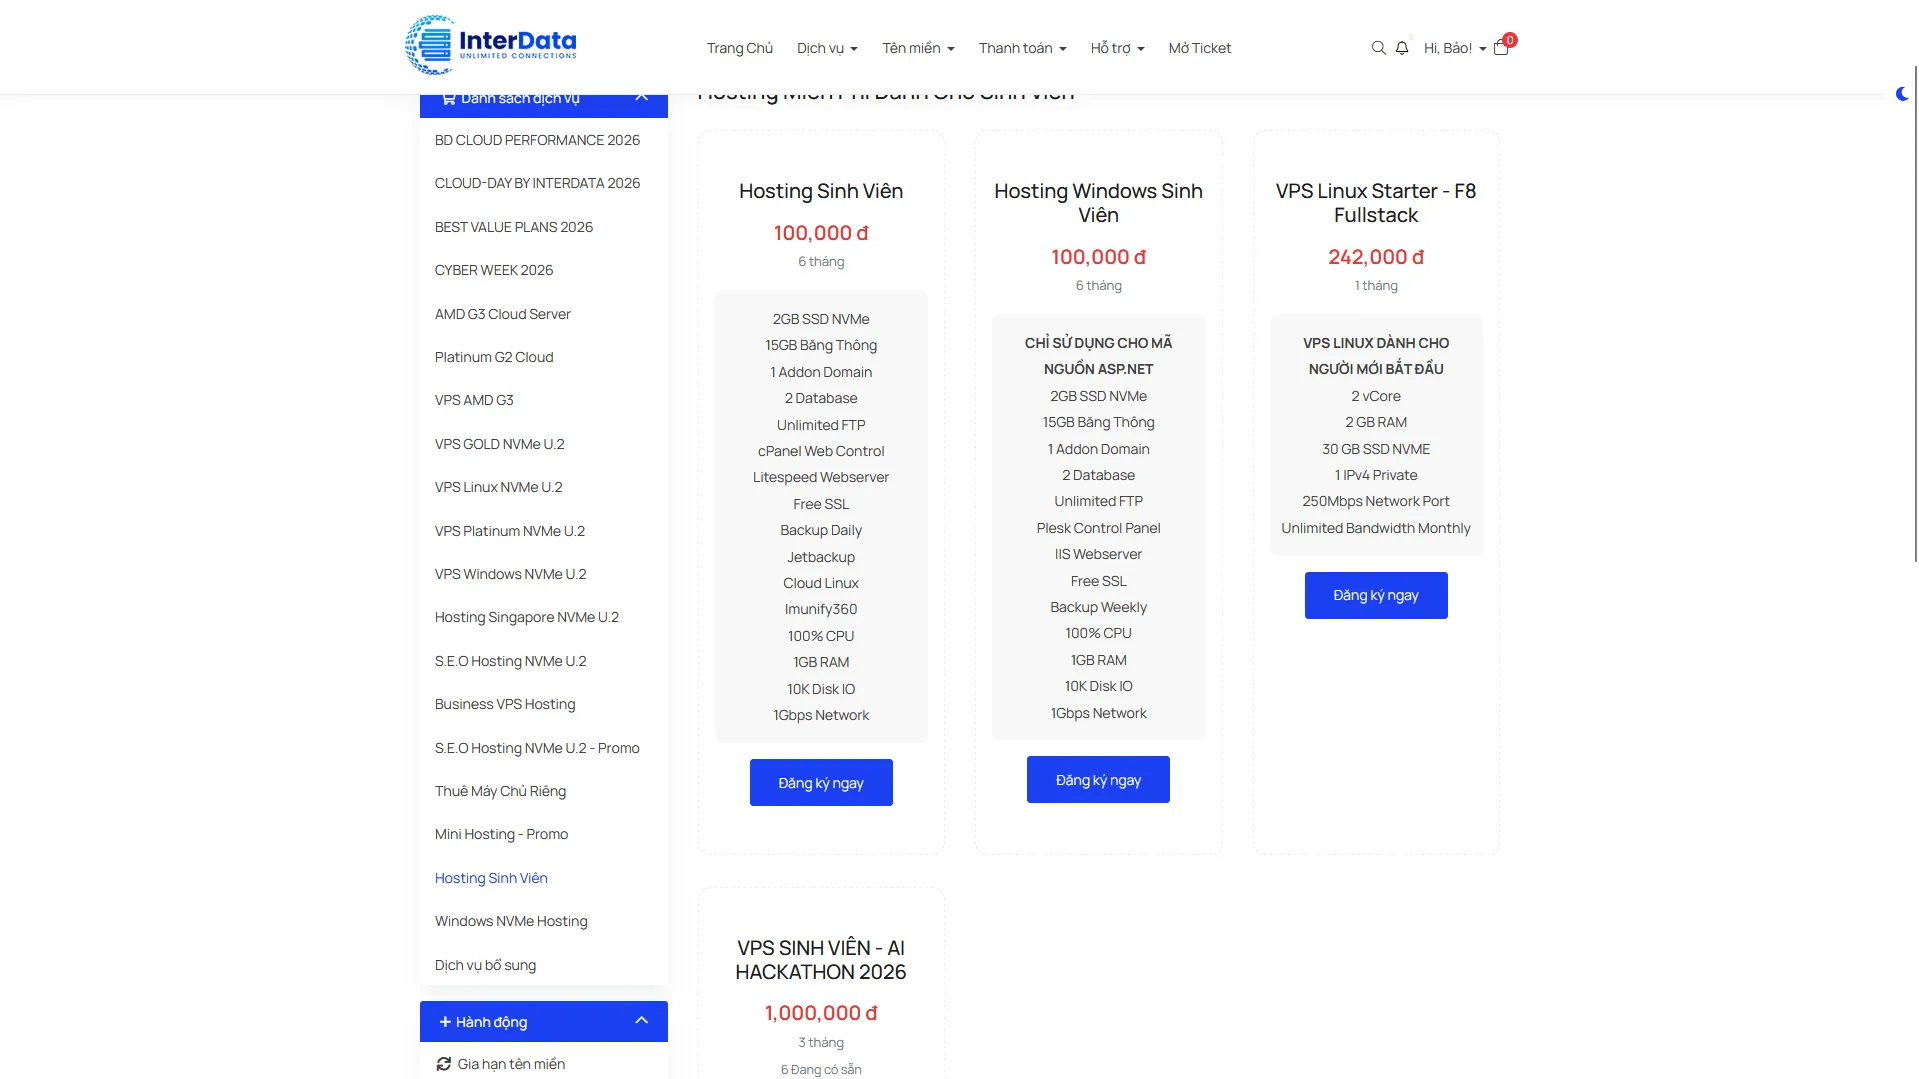
Task: Open the Thanh toán menu
Action: (1022, 48)
